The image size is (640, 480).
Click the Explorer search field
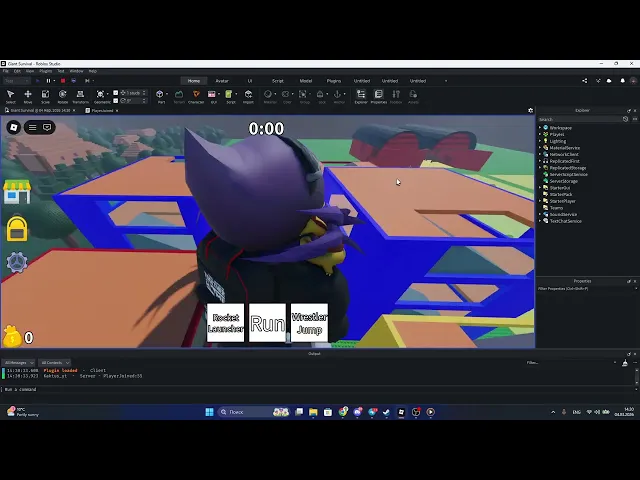click(580, 119)
